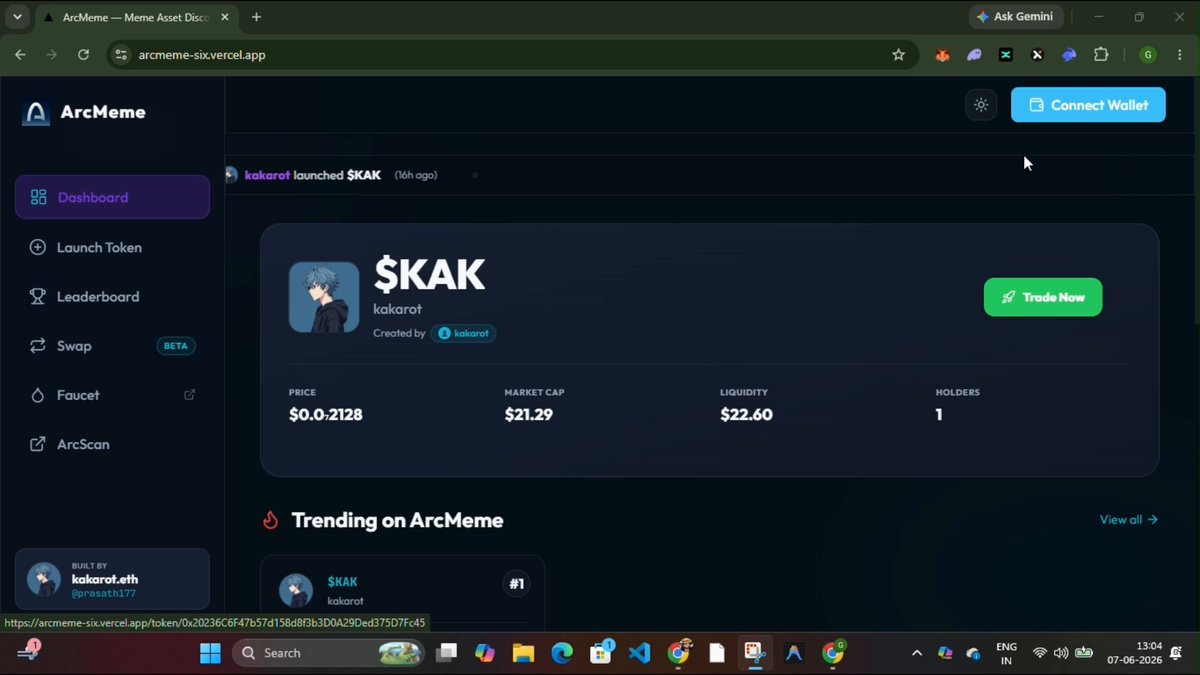Go to Launch Token page

coord(112,247)
